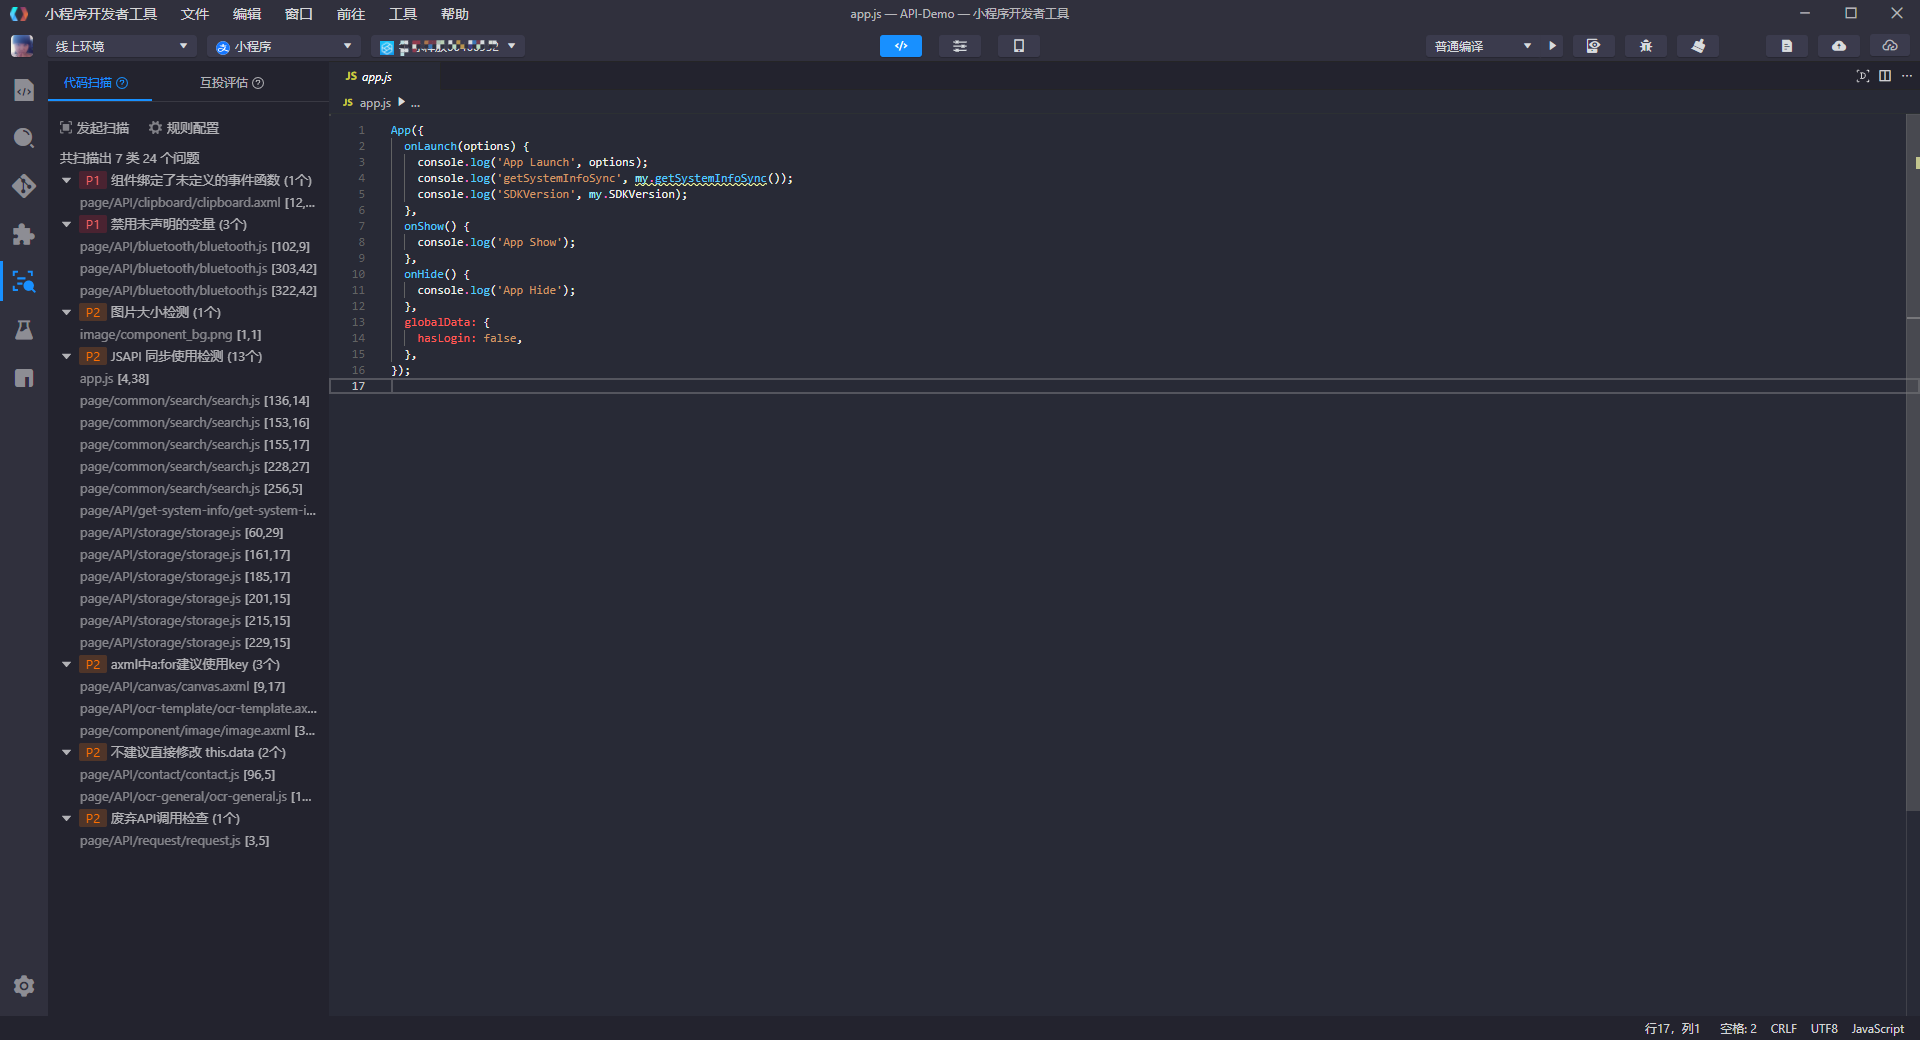Collapse the 组件绑定了未定义的事件函数 group
The height and width of the screenshot is (1040, 1920).
pos(67,180)
